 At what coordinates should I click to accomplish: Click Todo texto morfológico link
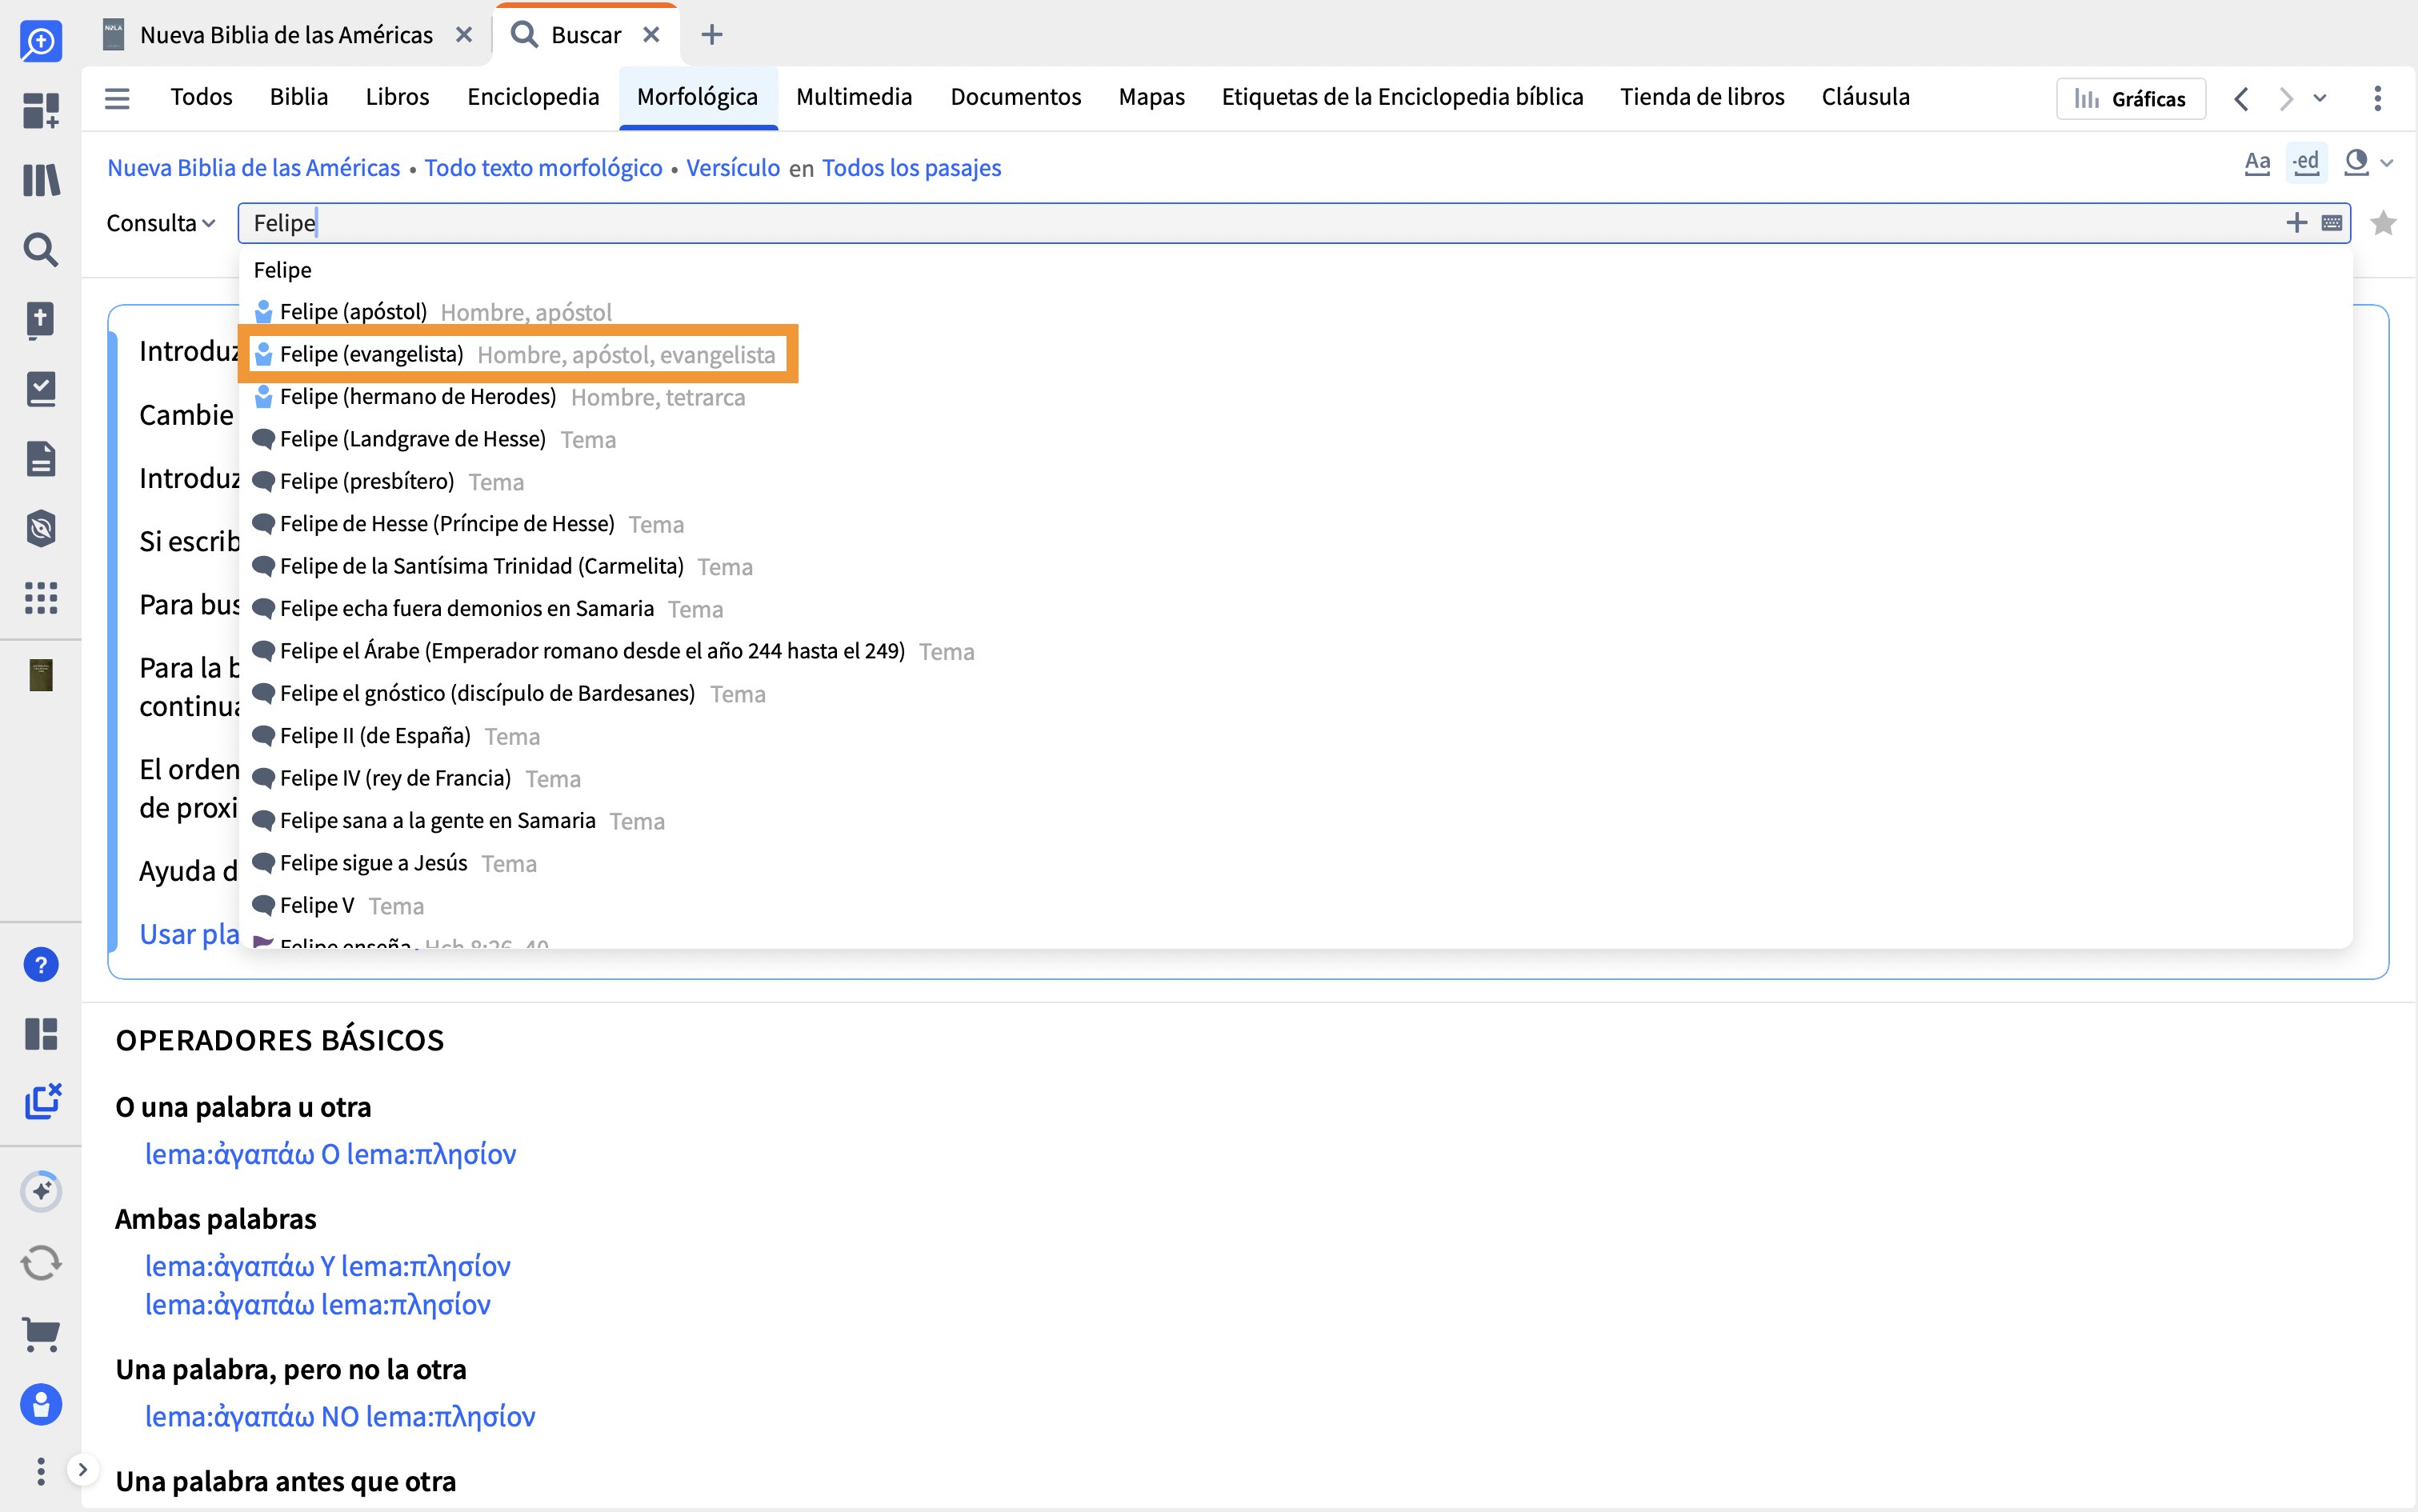pos(543,168)
